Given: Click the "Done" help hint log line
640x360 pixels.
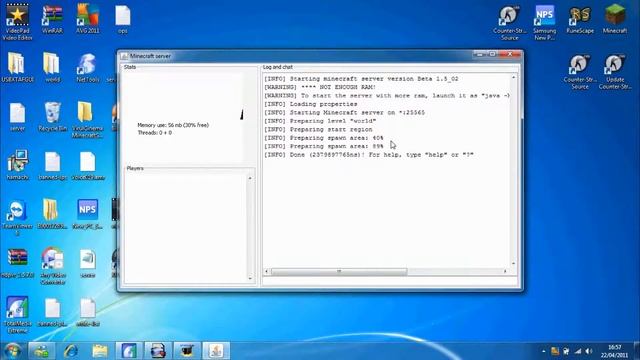Looking at the screenshot, I should (369, 155).
